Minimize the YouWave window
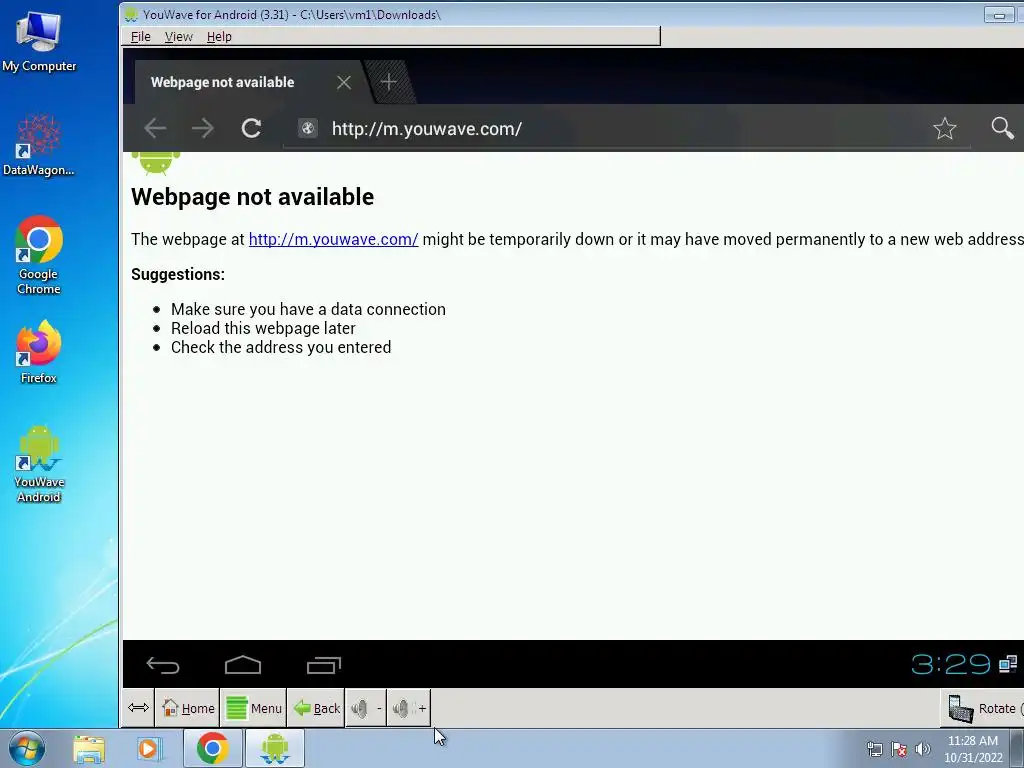1024x768 pixels. coord(999,14)
